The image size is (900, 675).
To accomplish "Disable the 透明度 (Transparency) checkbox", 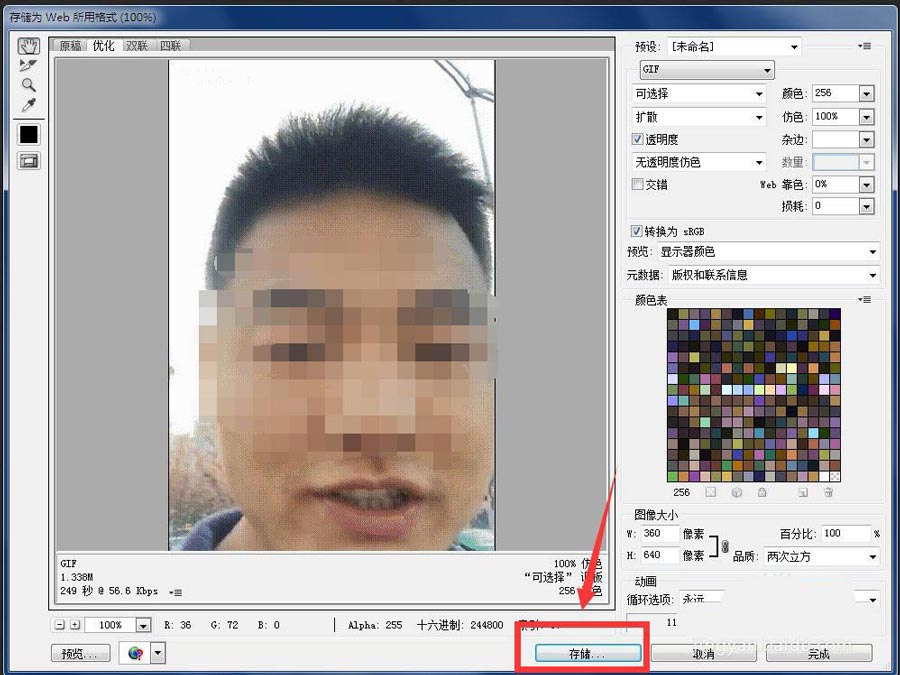I will pyautogui.click(x=637, y=139).
